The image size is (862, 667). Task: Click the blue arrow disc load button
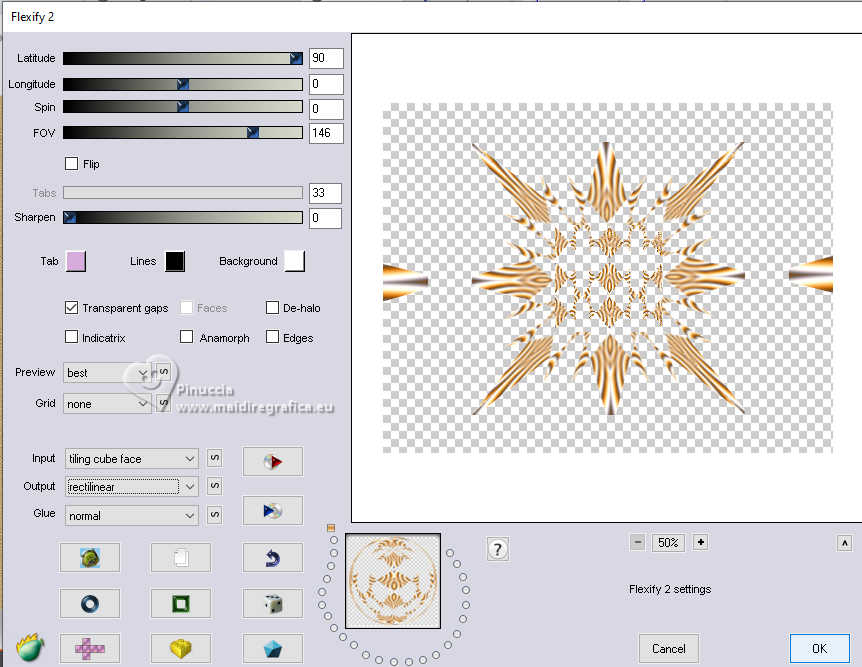[273, 510]
